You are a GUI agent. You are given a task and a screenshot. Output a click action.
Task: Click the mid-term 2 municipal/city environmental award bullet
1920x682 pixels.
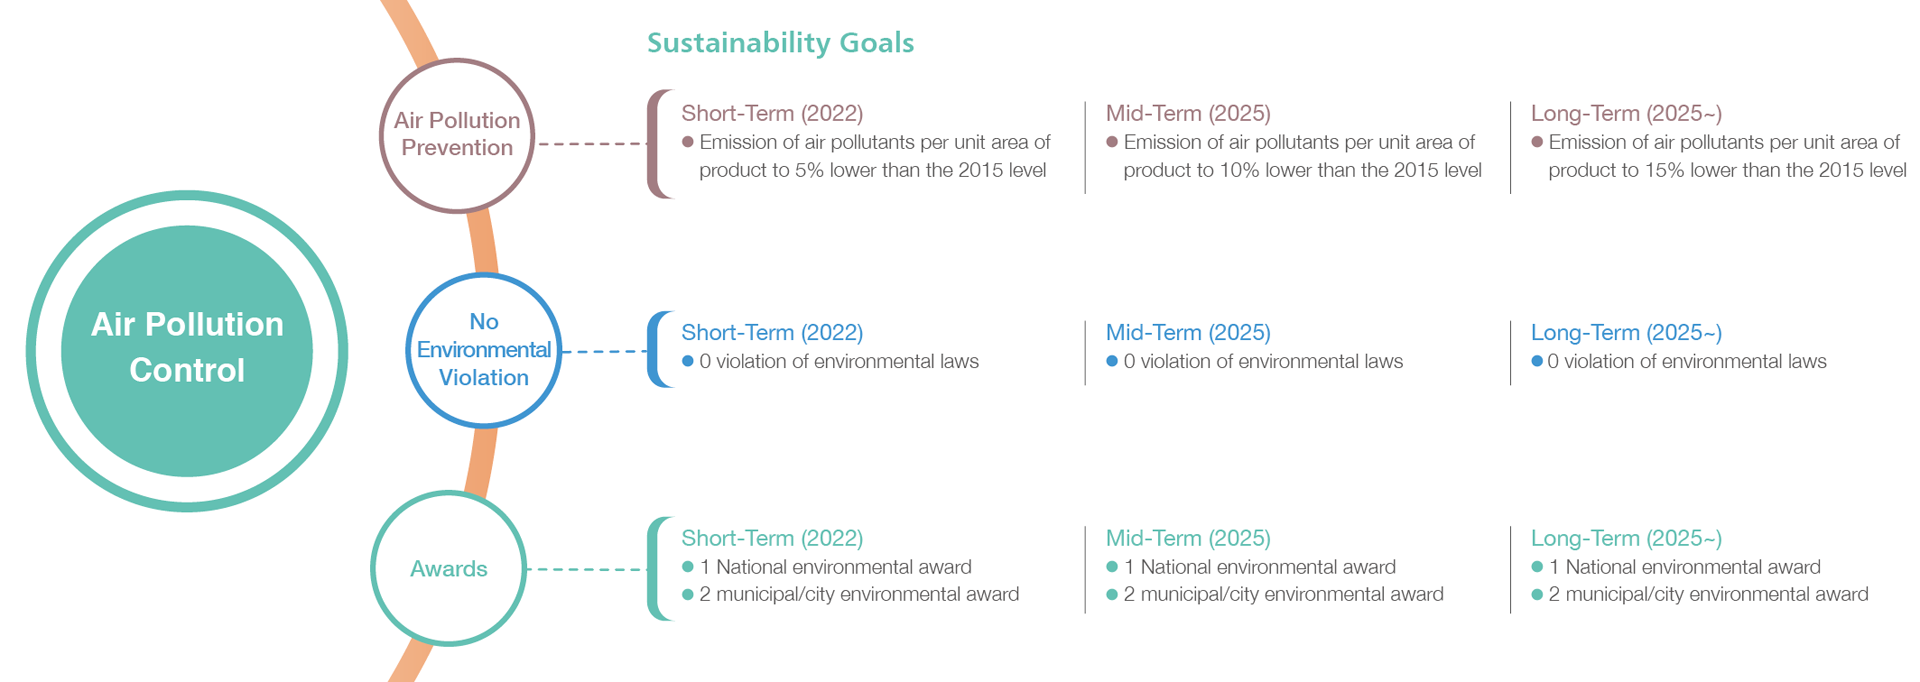[x=1275, y=594]
